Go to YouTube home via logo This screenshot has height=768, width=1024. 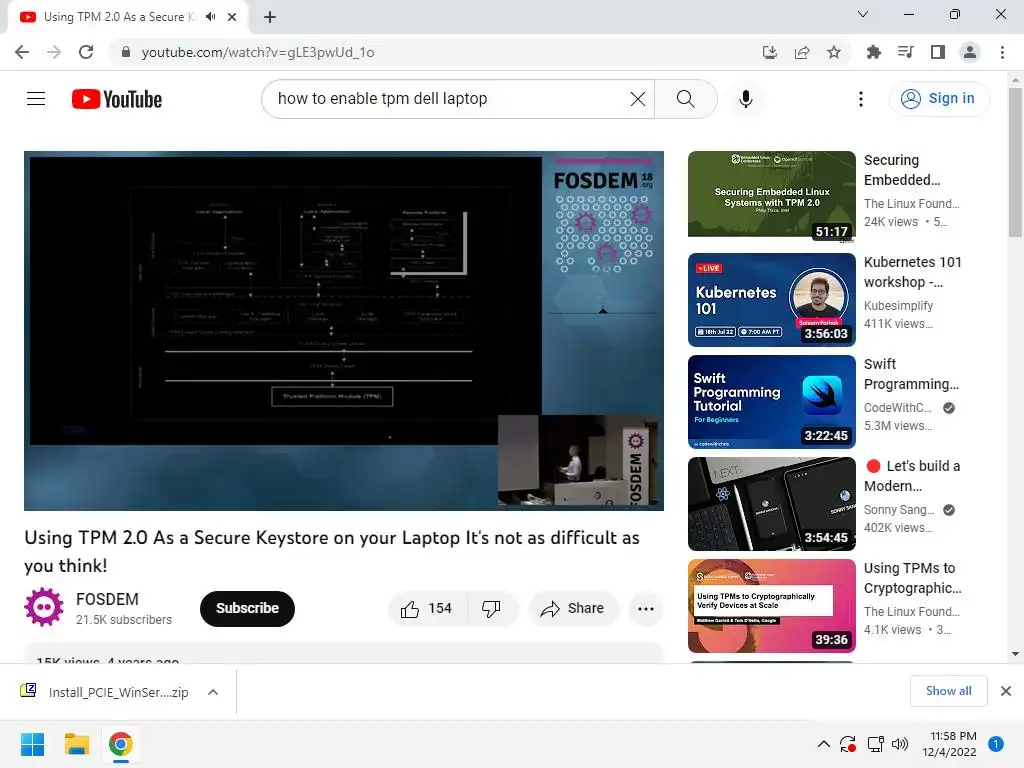pyautogui.click(x=117, y=99)
